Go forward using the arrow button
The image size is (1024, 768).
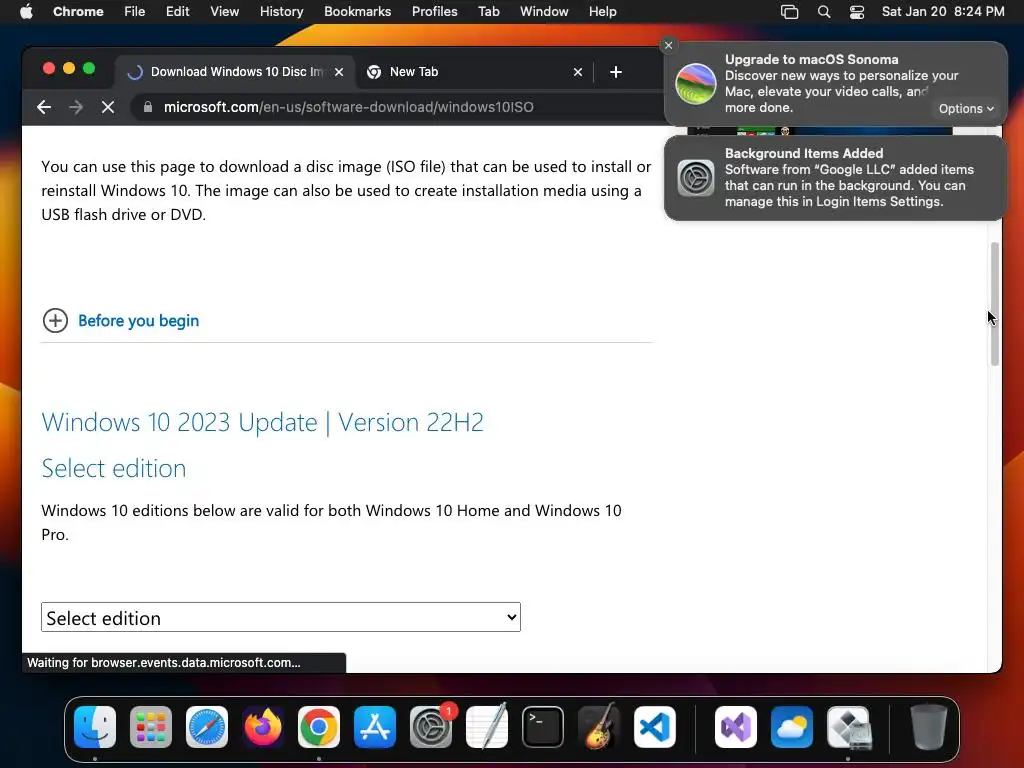click(x=76, y=107)
